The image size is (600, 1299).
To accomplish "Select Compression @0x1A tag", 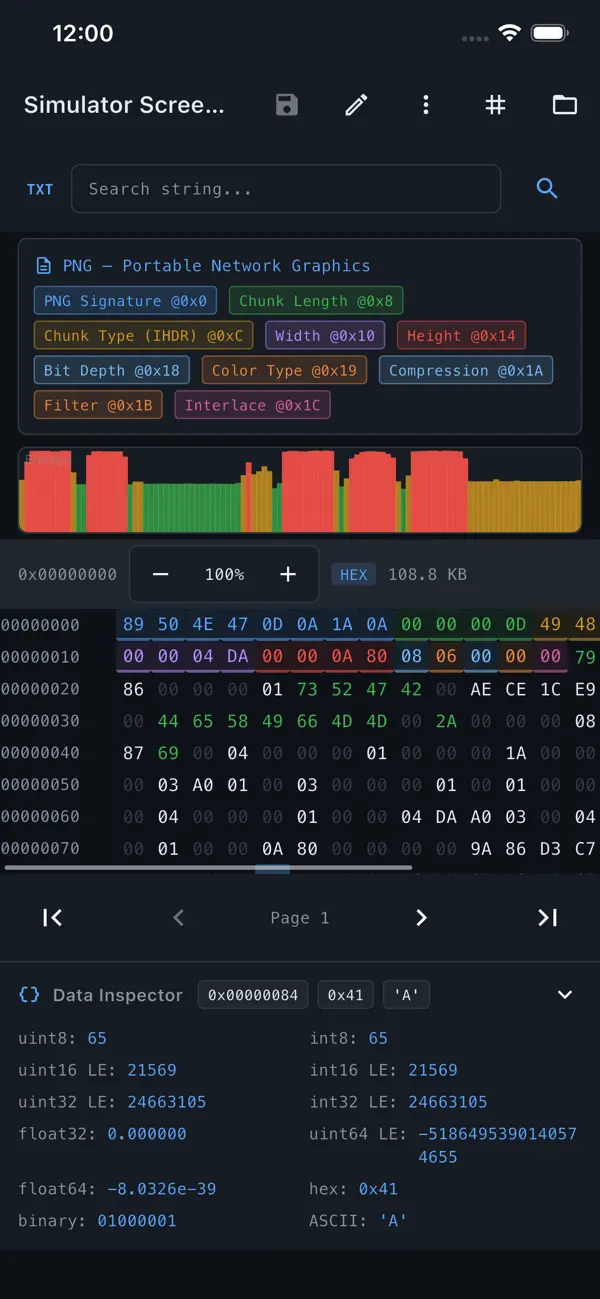I will coord(466,370).
